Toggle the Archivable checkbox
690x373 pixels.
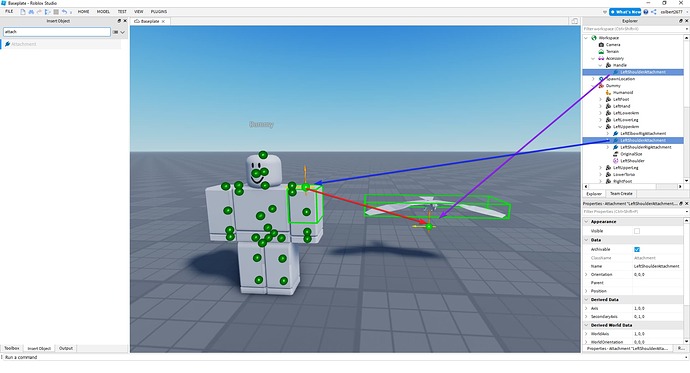(x=637, y=249)
